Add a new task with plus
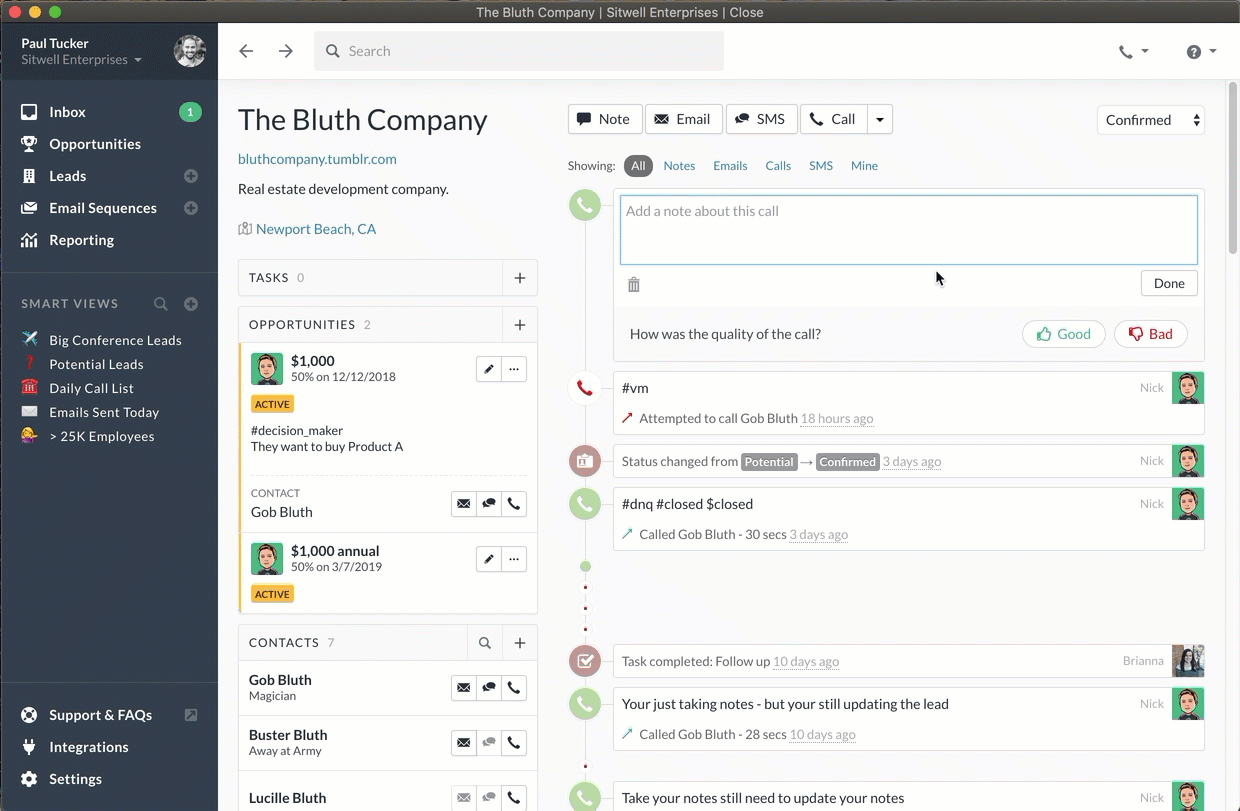 (520, 278)
